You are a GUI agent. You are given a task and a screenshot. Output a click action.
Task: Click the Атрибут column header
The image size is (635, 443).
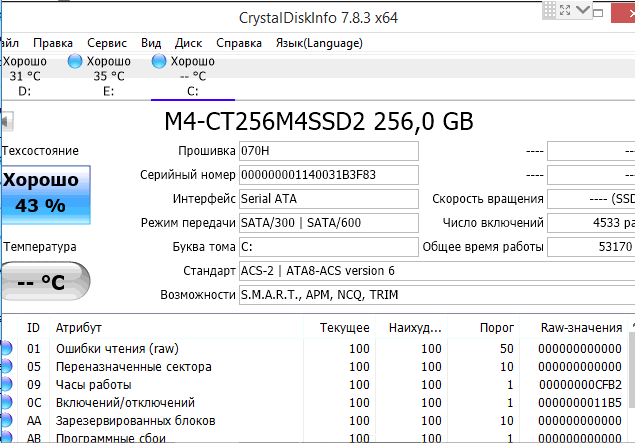click(78, 328)
